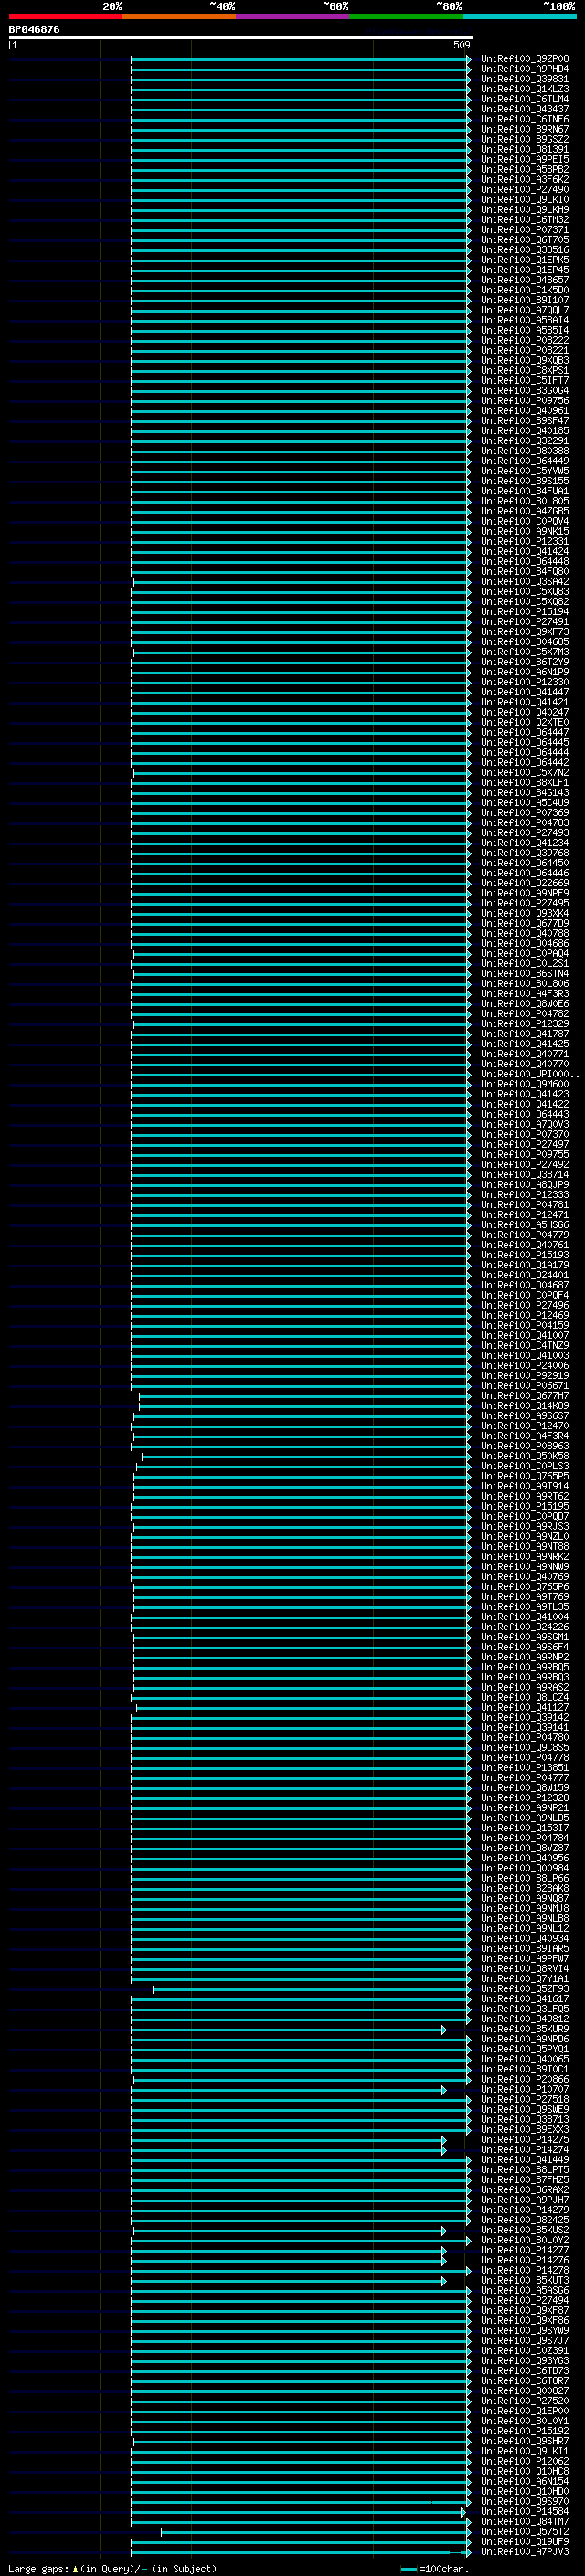Click the query end position 509
585x2576 pixels.
coord(461,45)
